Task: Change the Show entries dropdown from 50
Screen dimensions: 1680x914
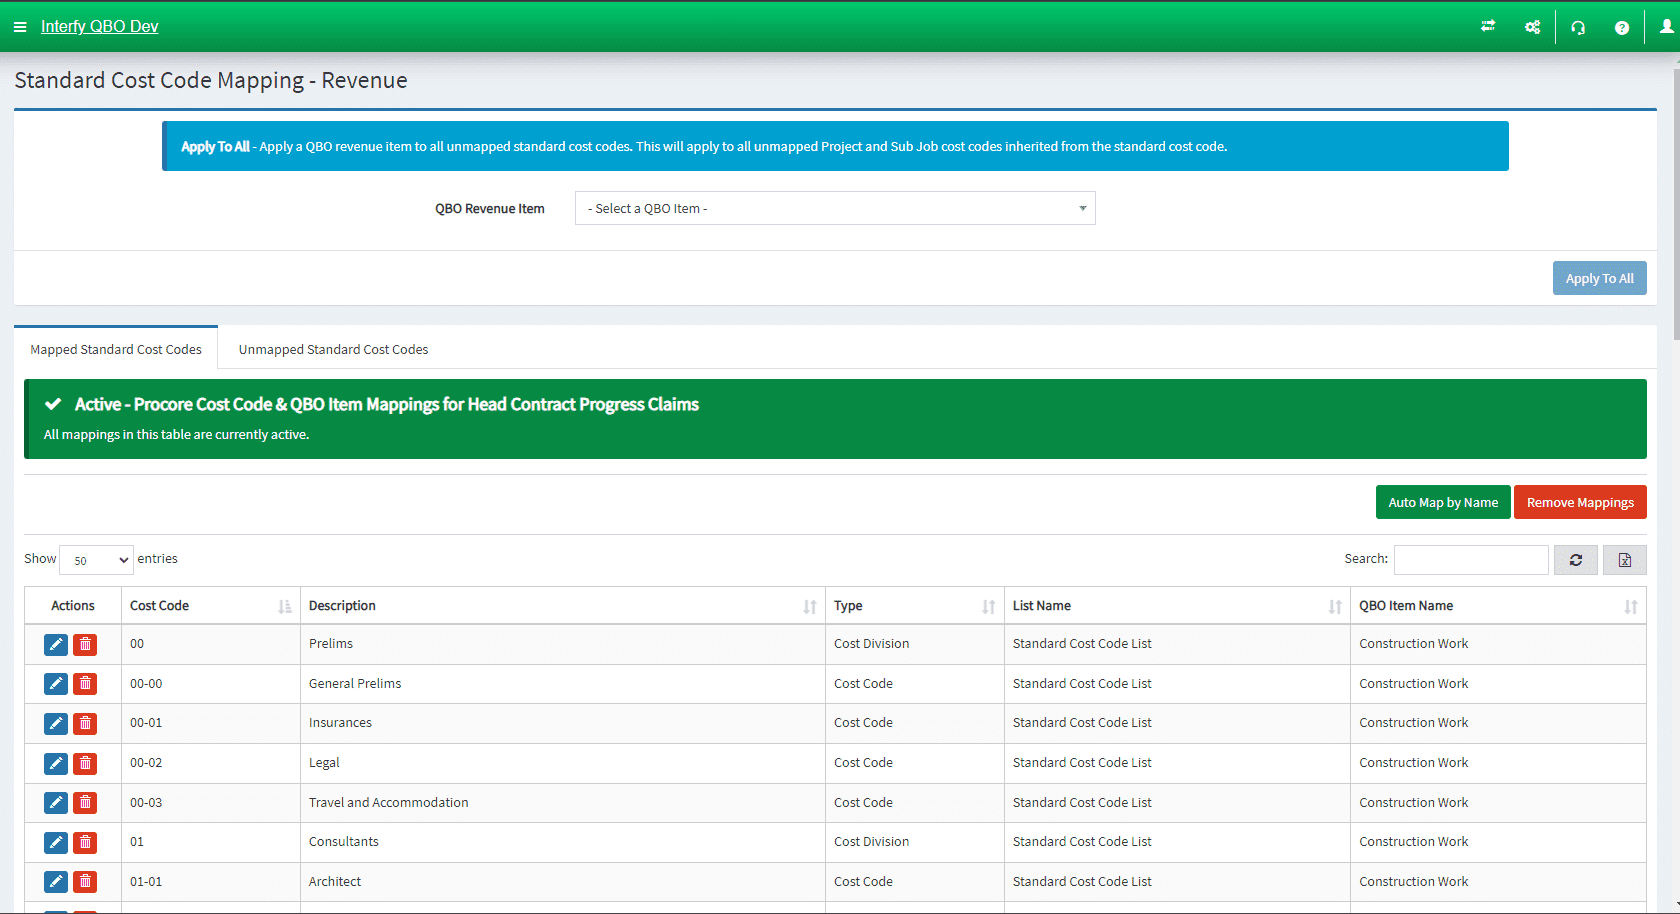Action: pos(95,559)
